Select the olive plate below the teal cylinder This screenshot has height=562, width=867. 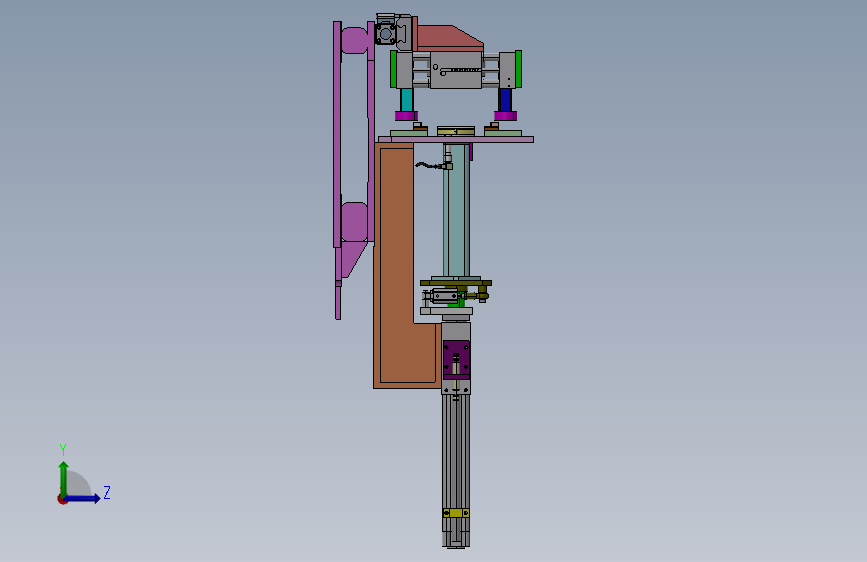[456, 283]
